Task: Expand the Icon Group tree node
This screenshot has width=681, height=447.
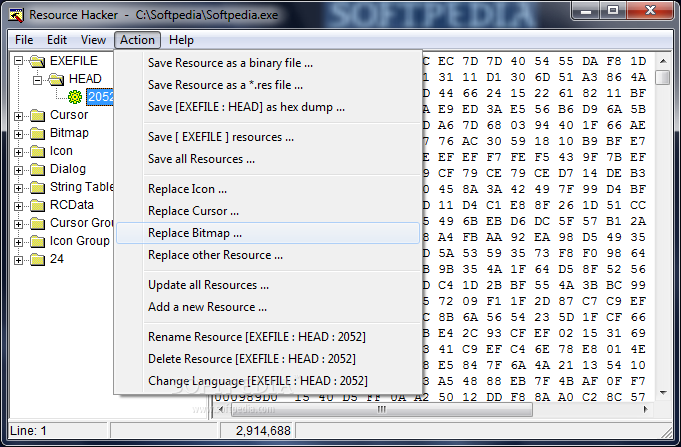Action: pyautogui.click(x=18, y=242)
